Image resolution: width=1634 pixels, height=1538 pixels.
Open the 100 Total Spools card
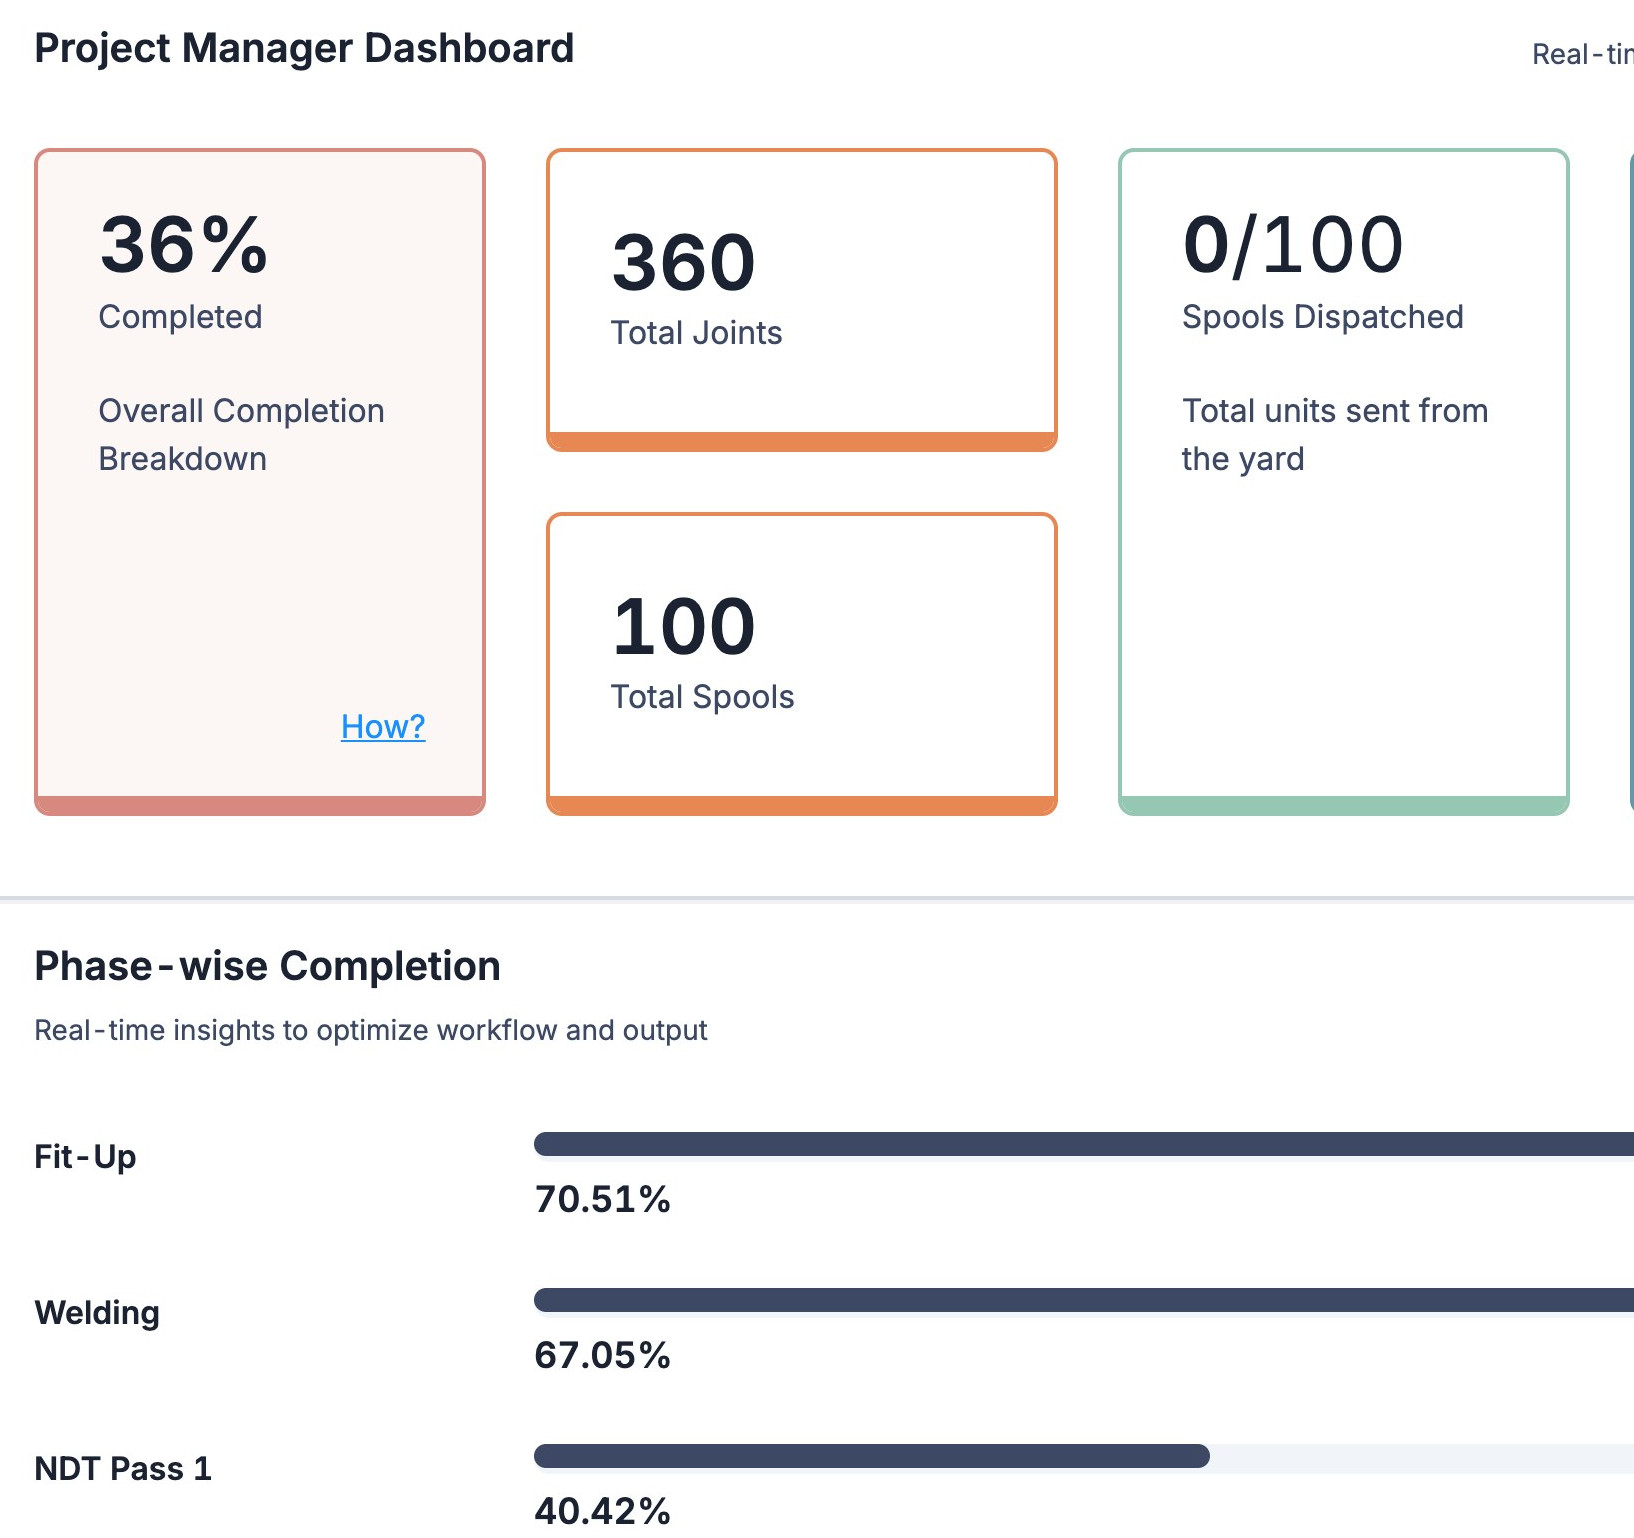(802, 664)
